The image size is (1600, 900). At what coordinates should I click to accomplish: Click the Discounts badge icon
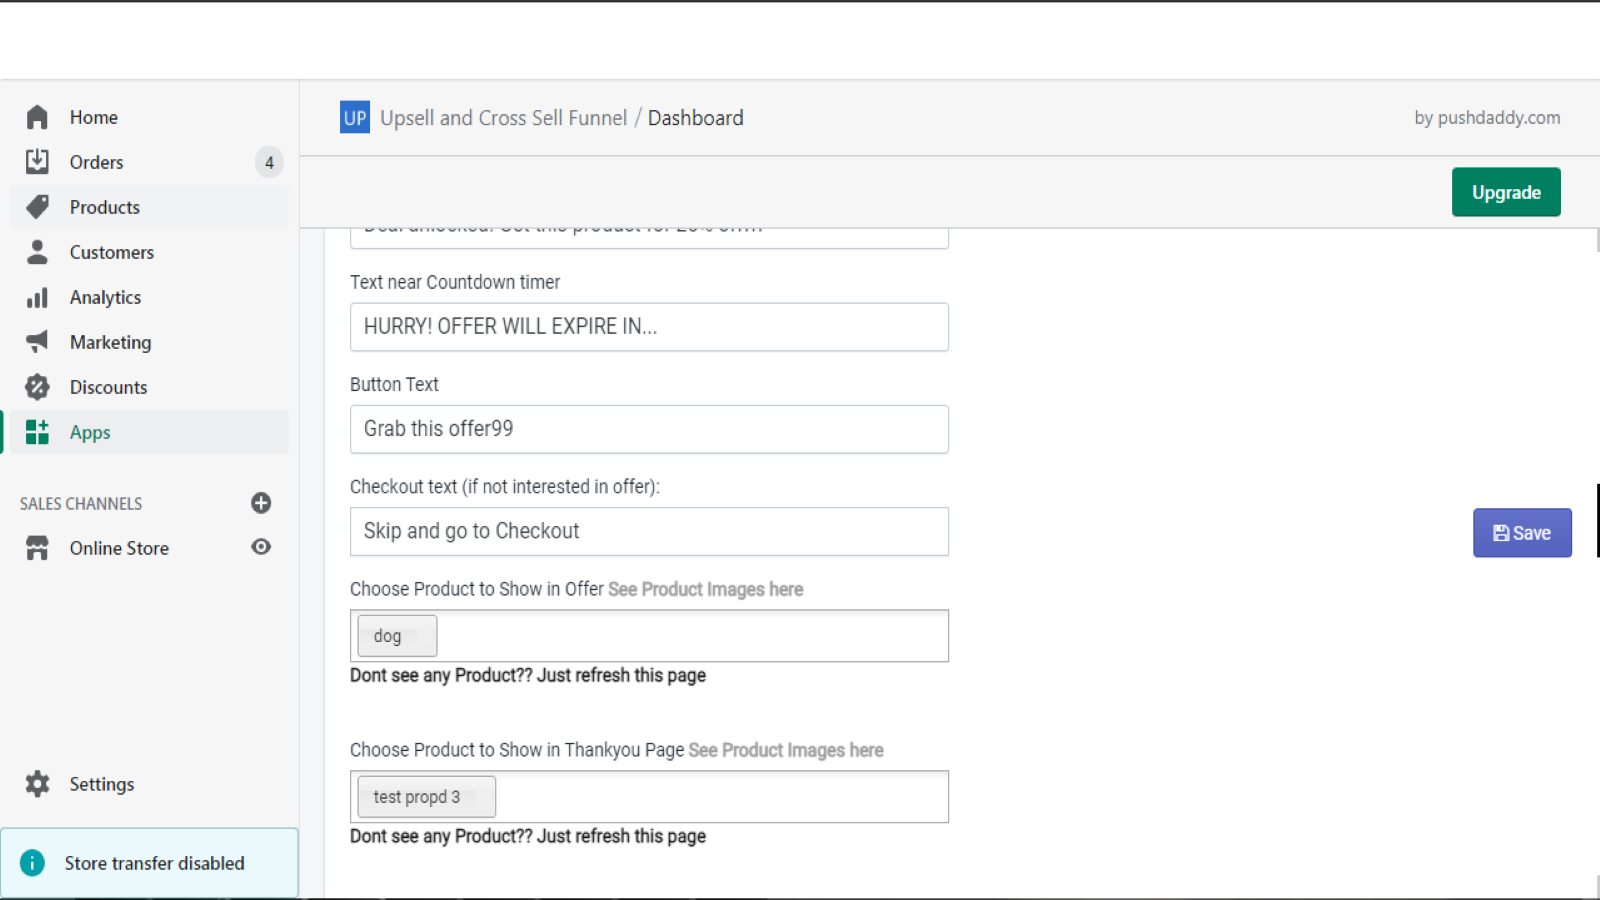pos(37,387)
